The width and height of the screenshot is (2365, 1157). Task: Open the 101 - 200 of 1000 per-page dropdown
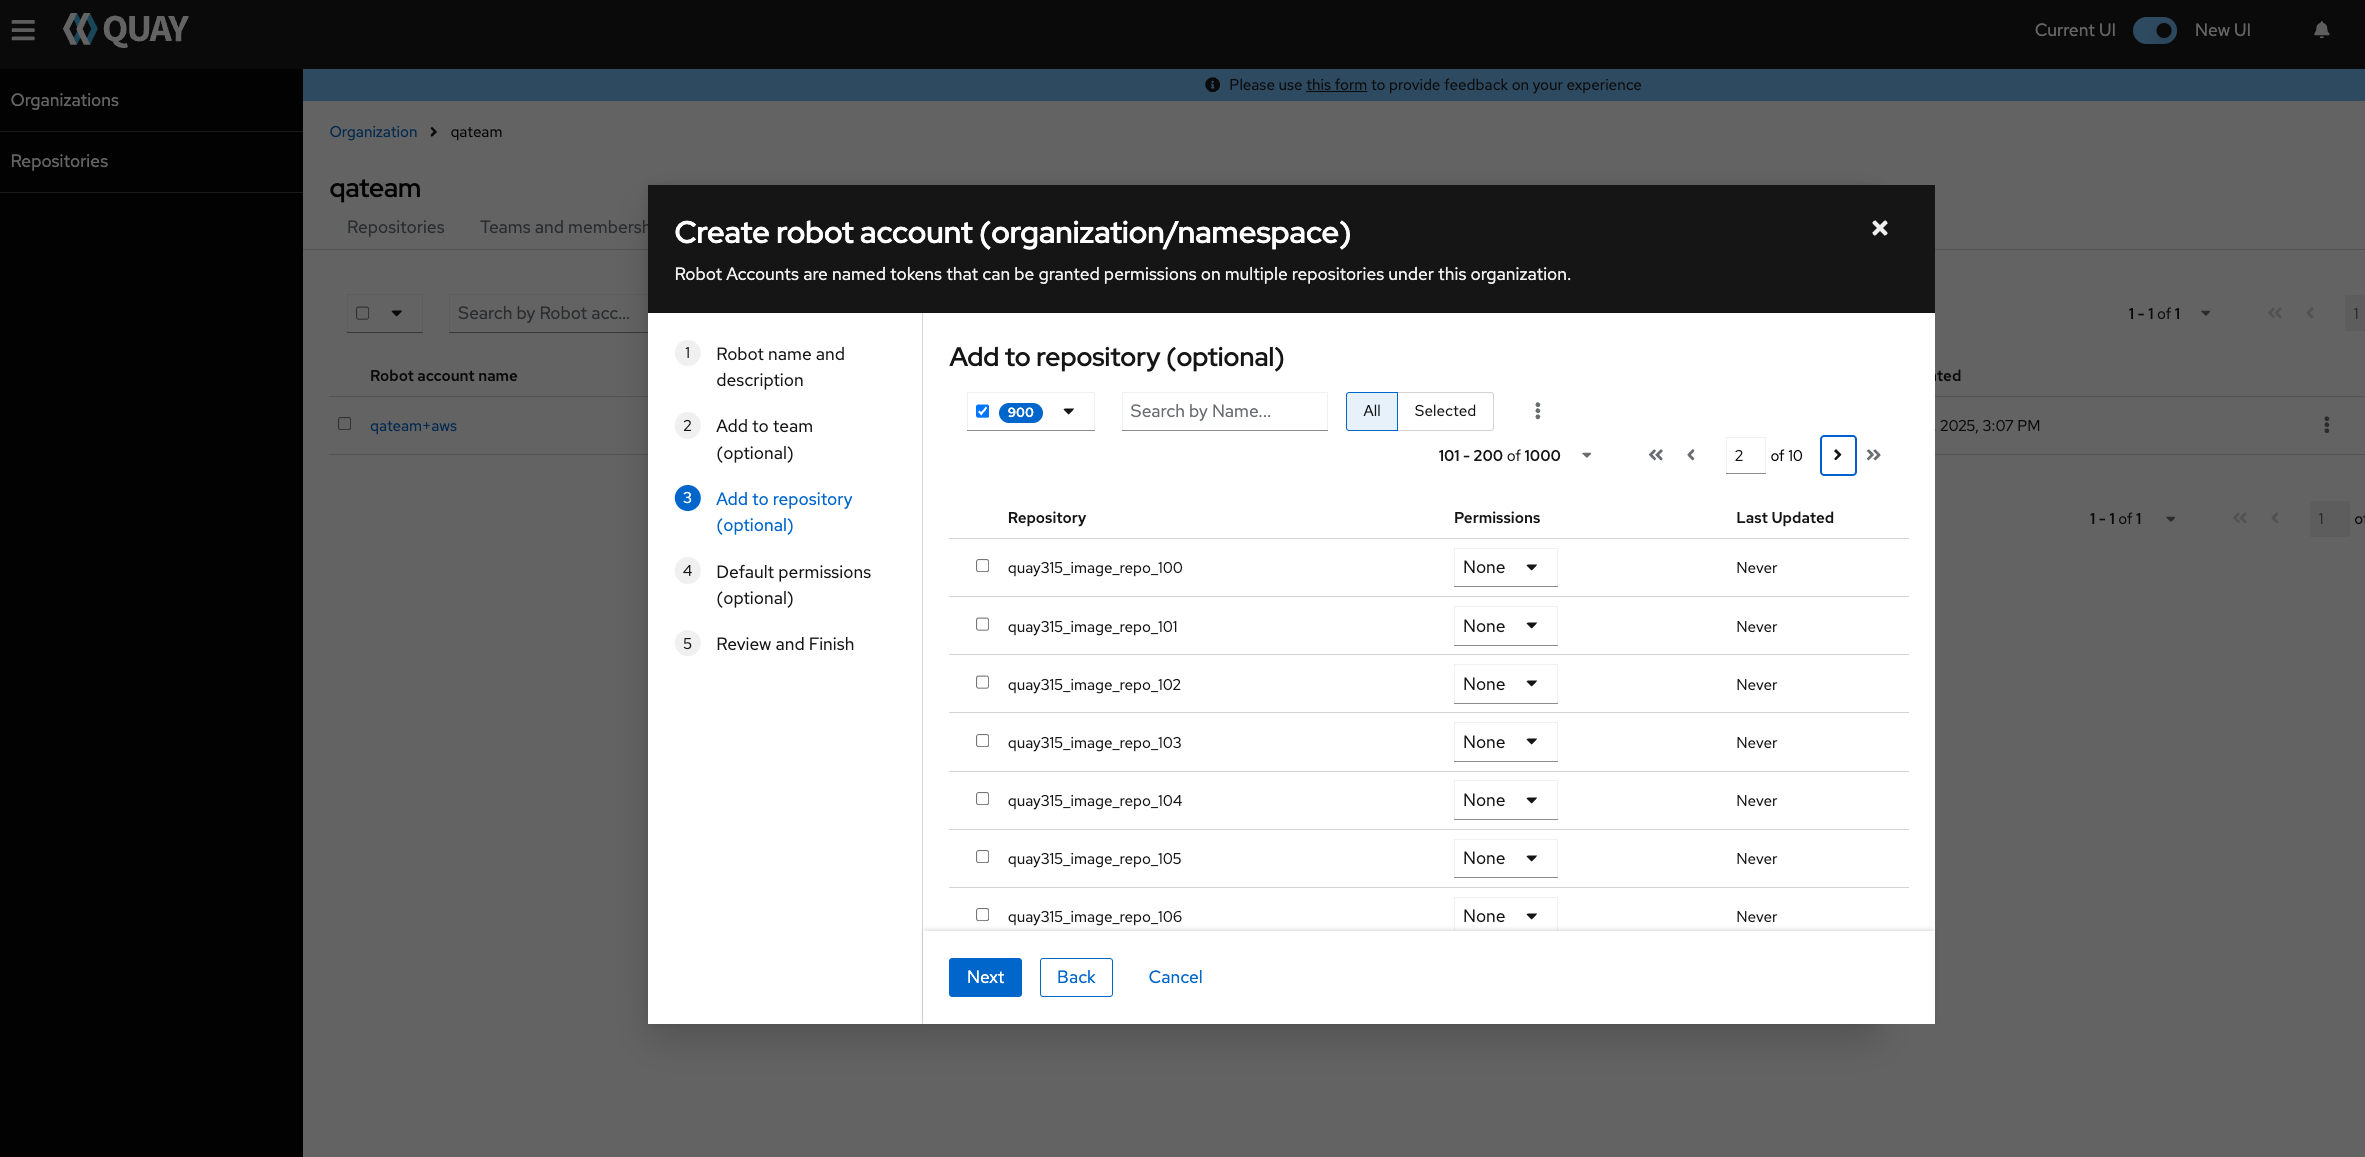pos(1586,455)
